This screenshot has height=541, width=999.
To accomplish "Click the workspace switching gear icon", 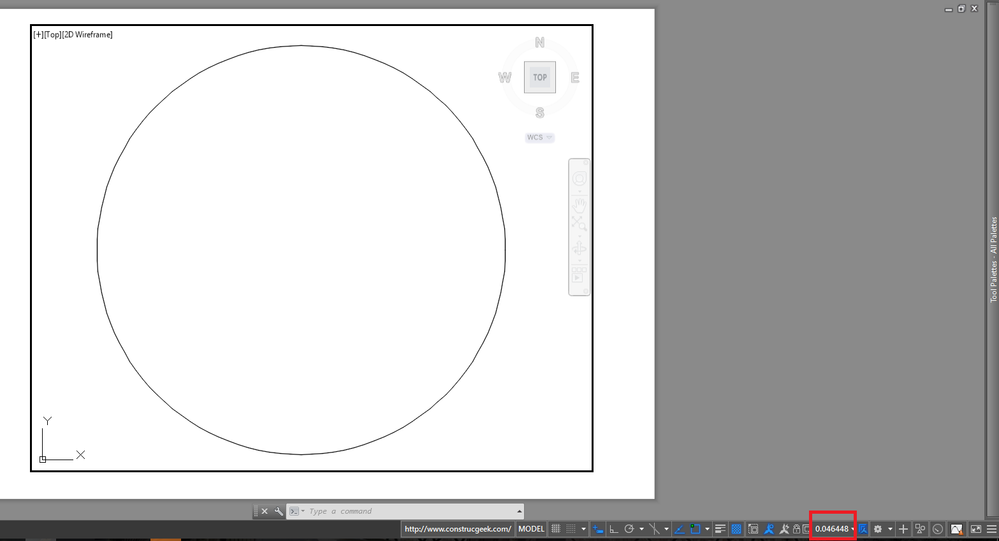I will click(877, 529).
